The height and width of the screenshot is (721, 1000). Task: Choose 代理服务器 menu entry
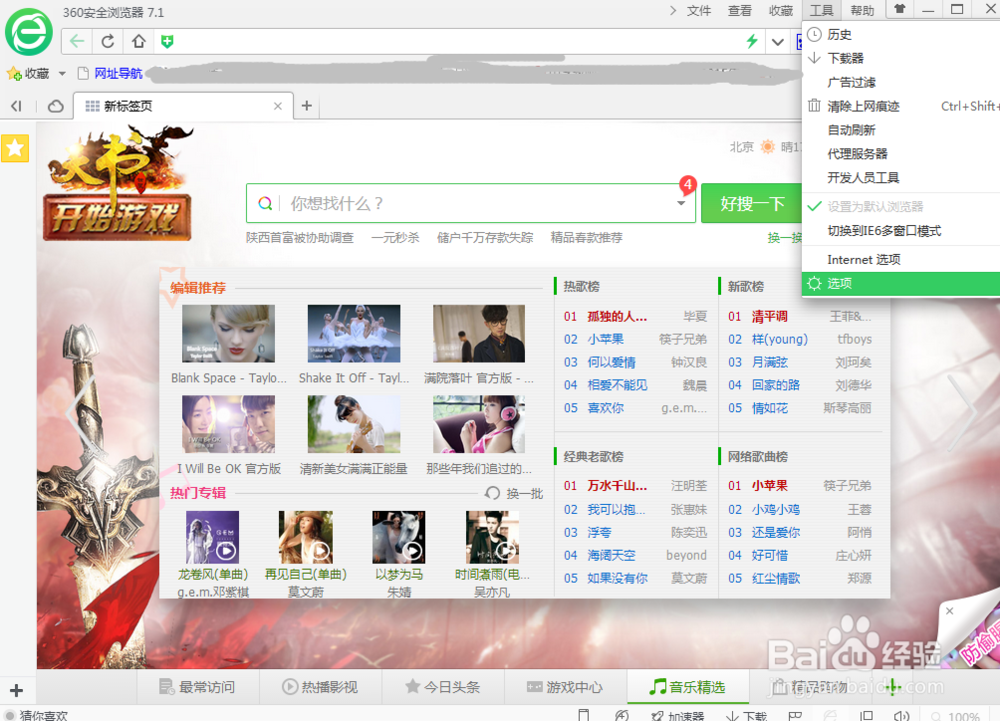click(x=901, y=154)
